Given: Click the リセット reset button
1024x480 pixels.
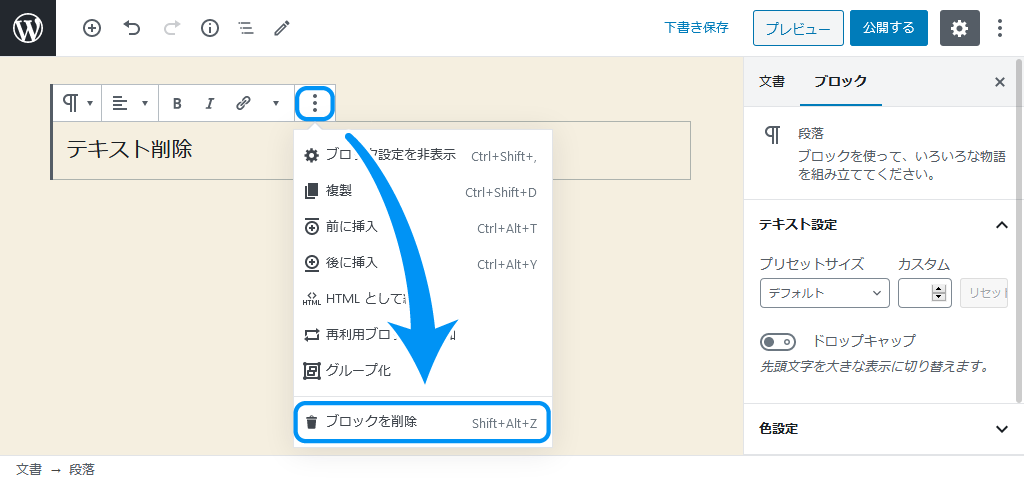Looking at the screenshot, I should pos(984,293).
